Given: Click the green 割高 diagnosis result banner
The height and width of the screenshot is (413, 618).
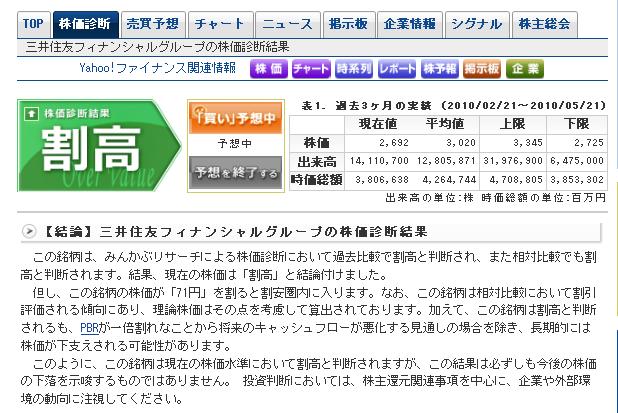Looking at the screenshot, I should point(99,146).
